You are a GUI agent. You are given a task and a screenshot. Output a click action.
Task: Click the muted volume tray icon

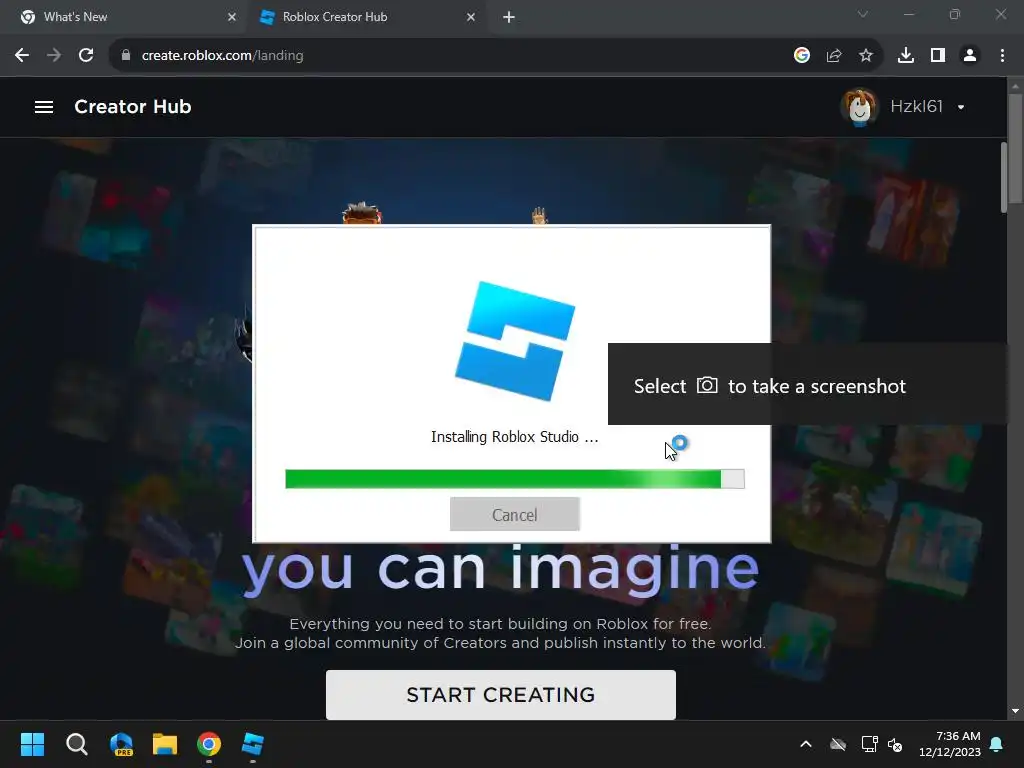tap(895, 744)
